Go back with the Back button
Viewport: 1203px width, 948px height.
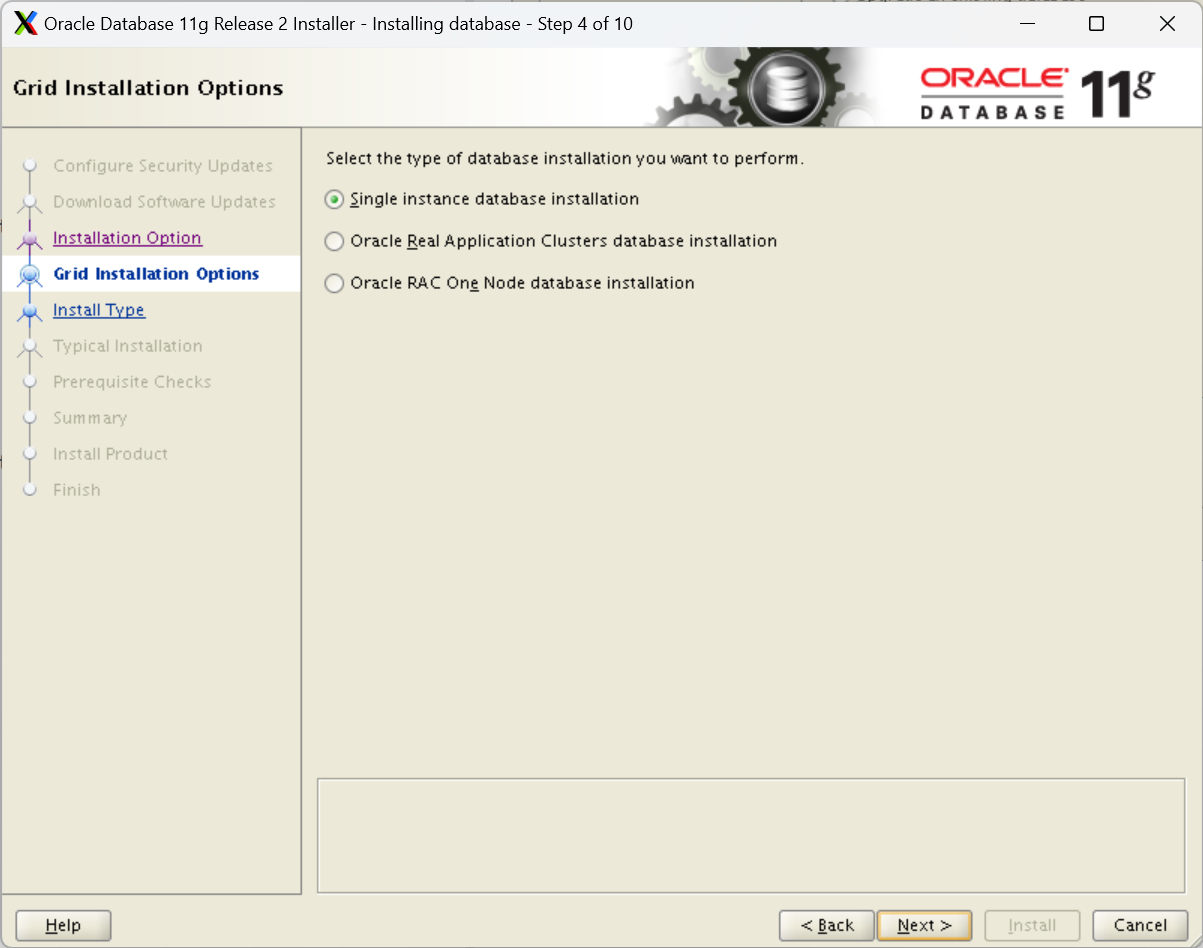point(827,926)
